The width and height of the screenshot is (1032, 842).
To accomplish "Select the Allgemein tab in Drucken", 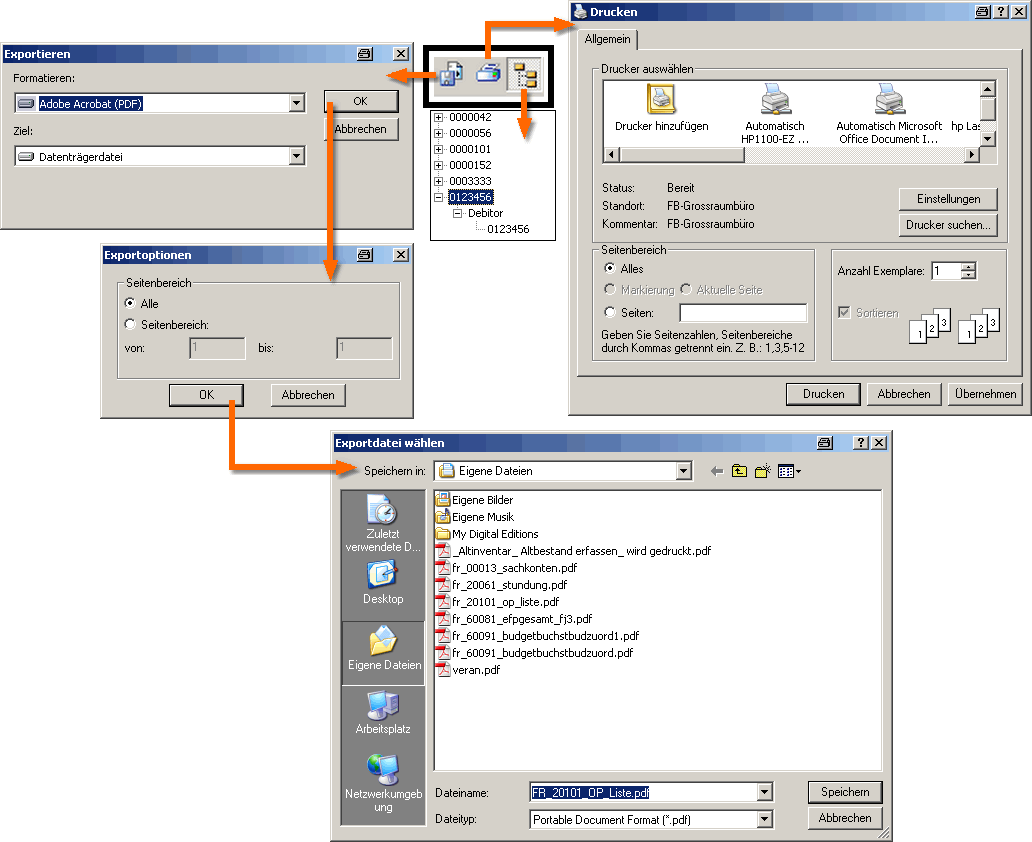I will click(607, 39).
